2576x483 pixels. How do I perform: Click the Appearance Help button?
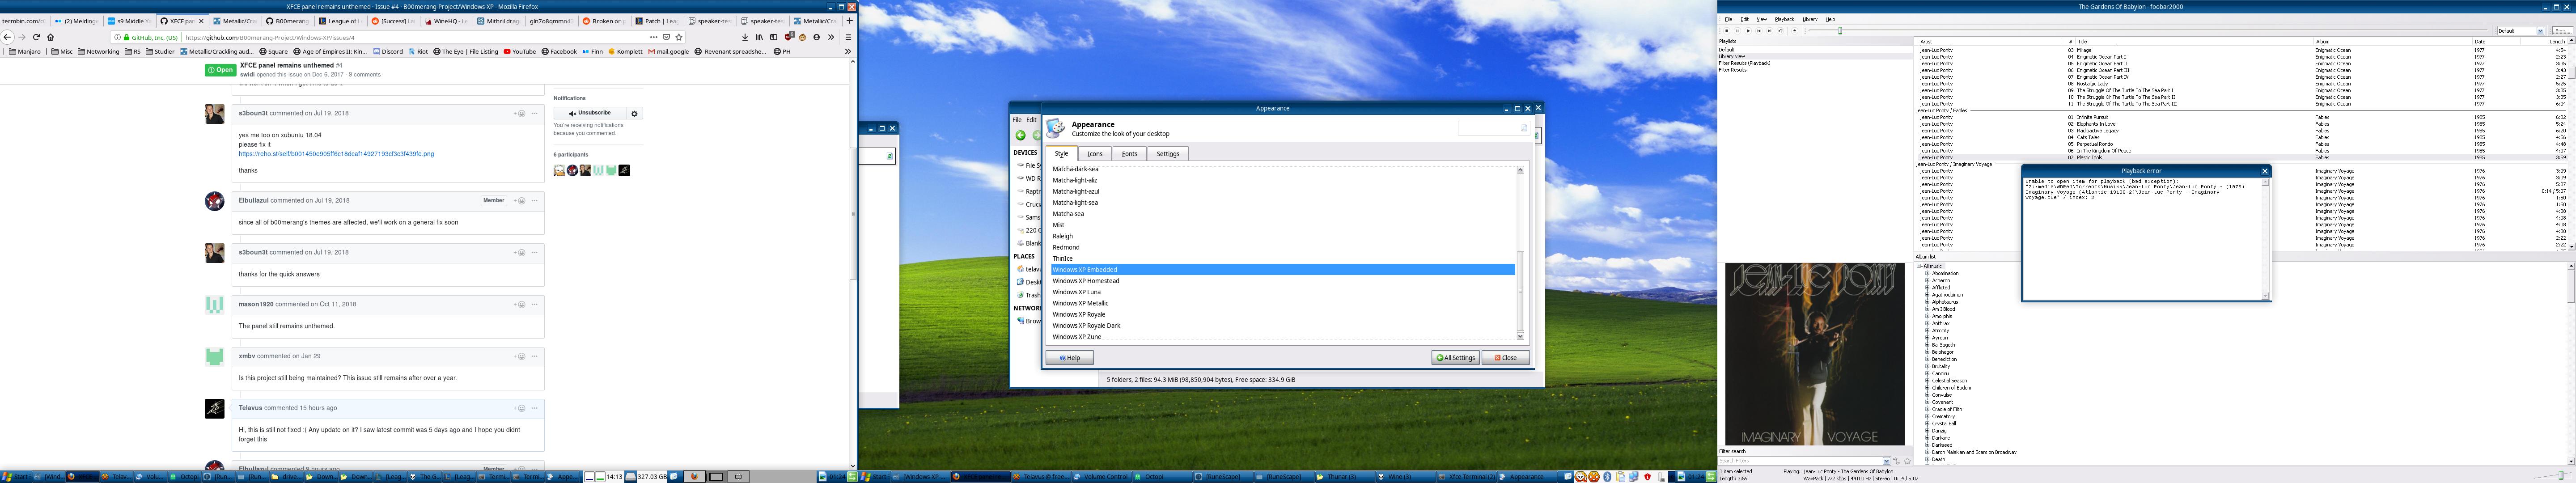[1069, 357]
